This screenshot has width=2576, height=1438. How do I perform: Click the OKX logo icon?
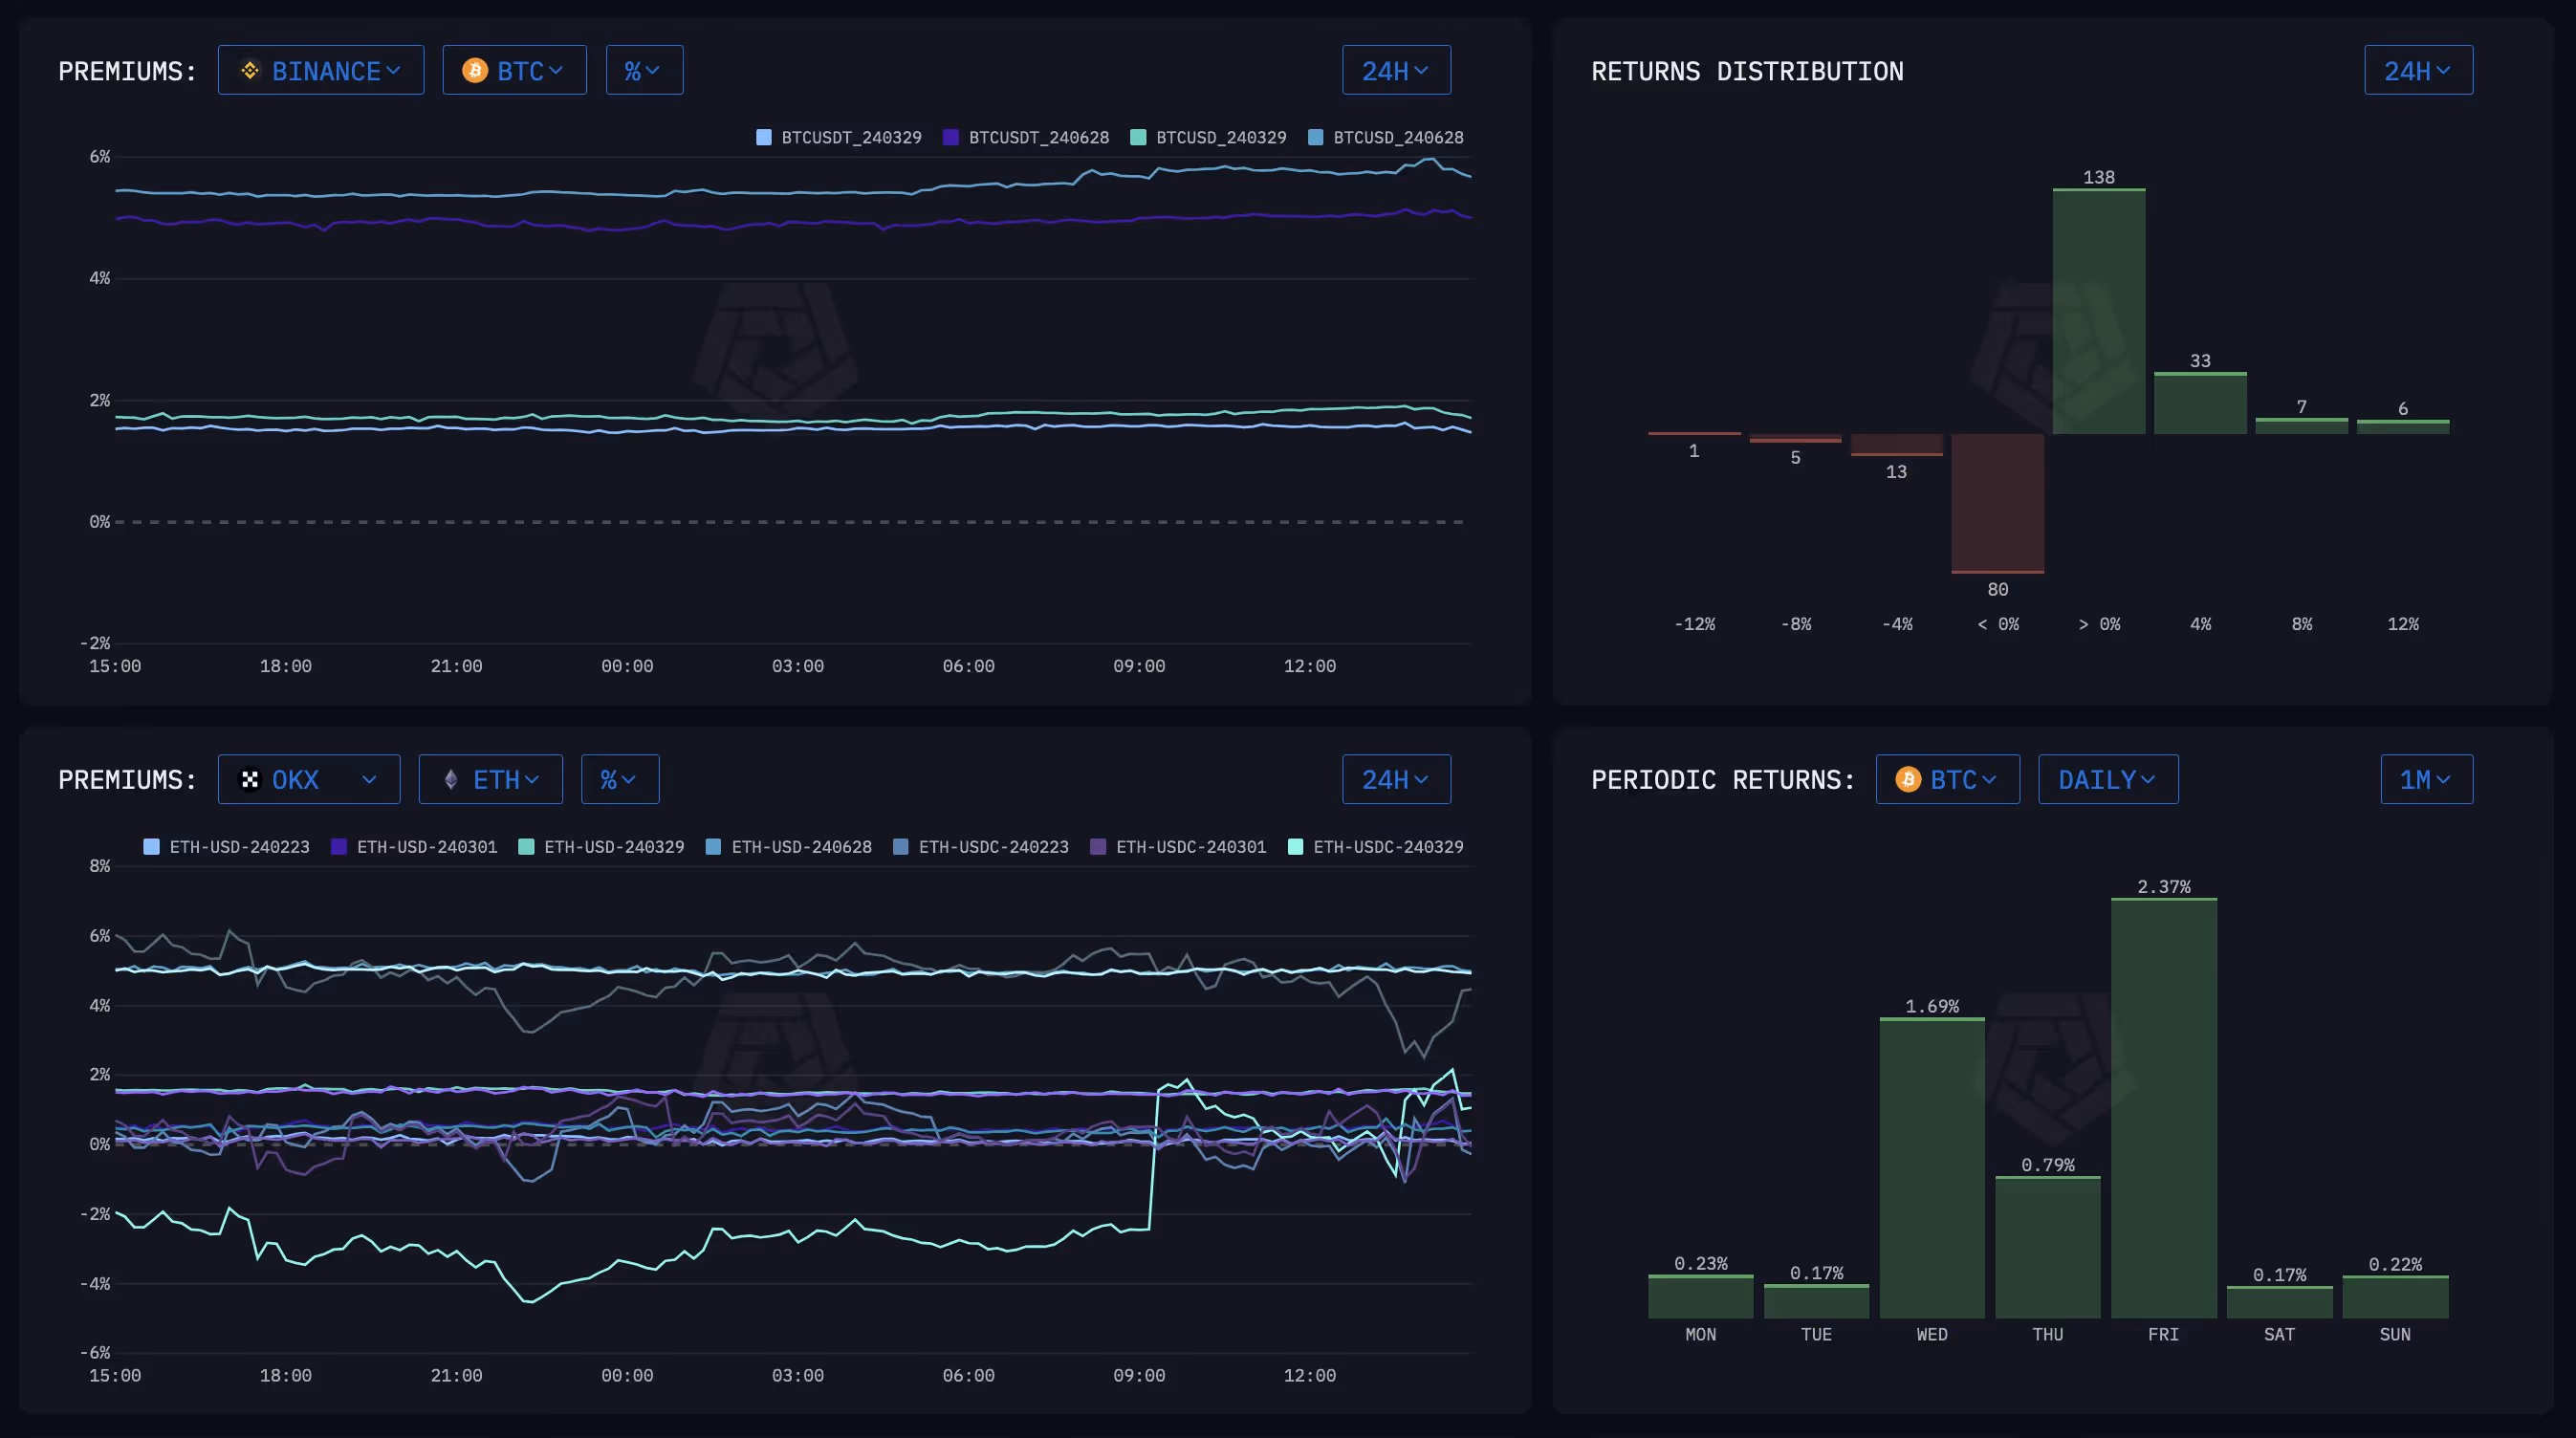250,779
